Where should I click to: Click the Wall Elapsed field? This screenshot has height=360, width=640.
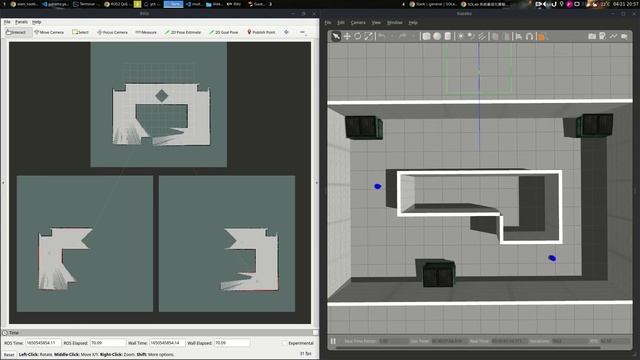coord(231,343)
